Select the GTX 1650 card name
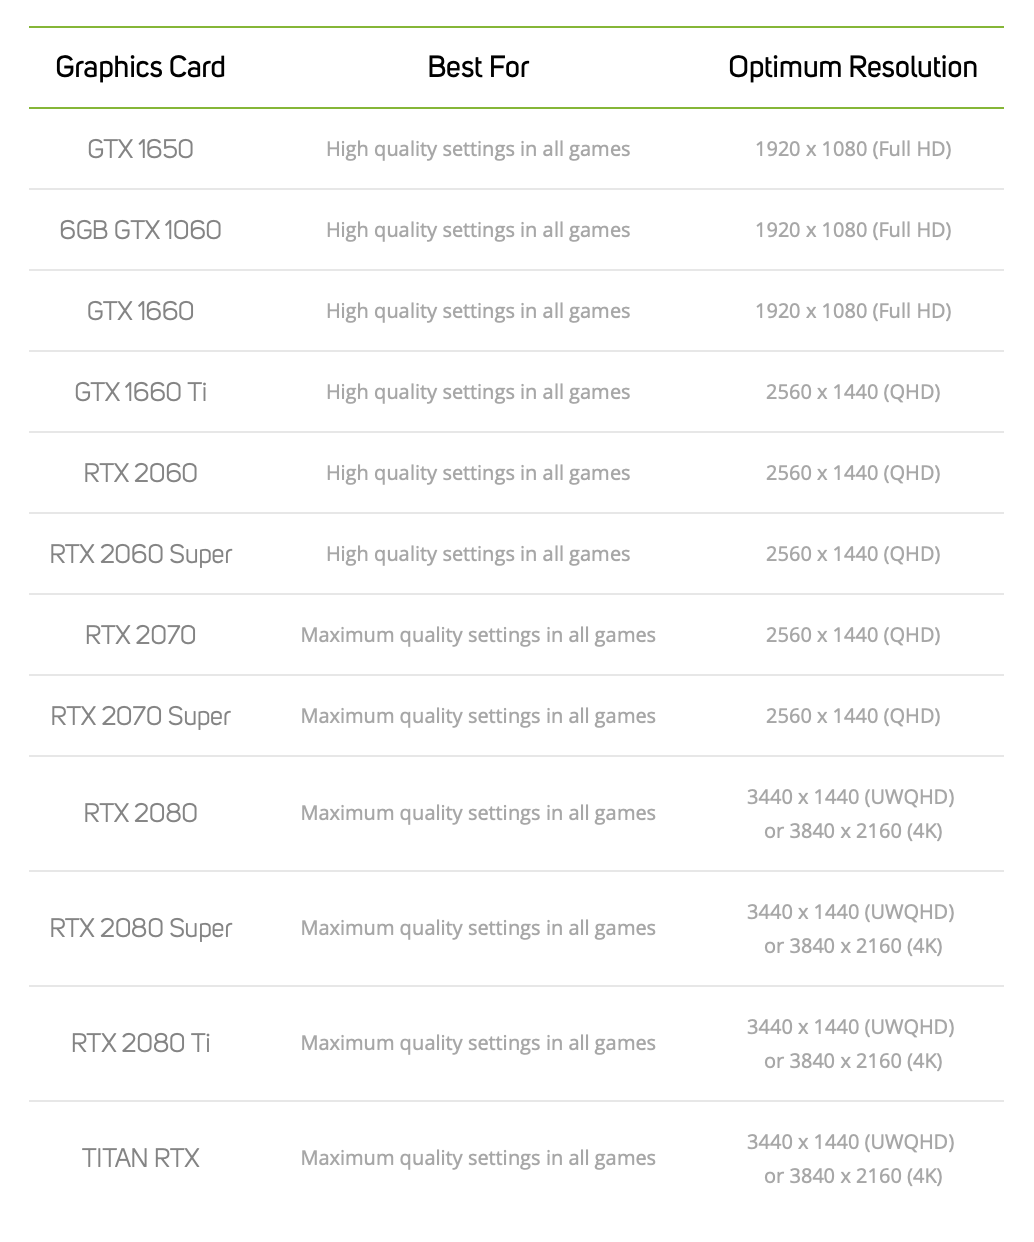Image resolution: width=1034 pixels, height=1242 pixels. point(140,149)
